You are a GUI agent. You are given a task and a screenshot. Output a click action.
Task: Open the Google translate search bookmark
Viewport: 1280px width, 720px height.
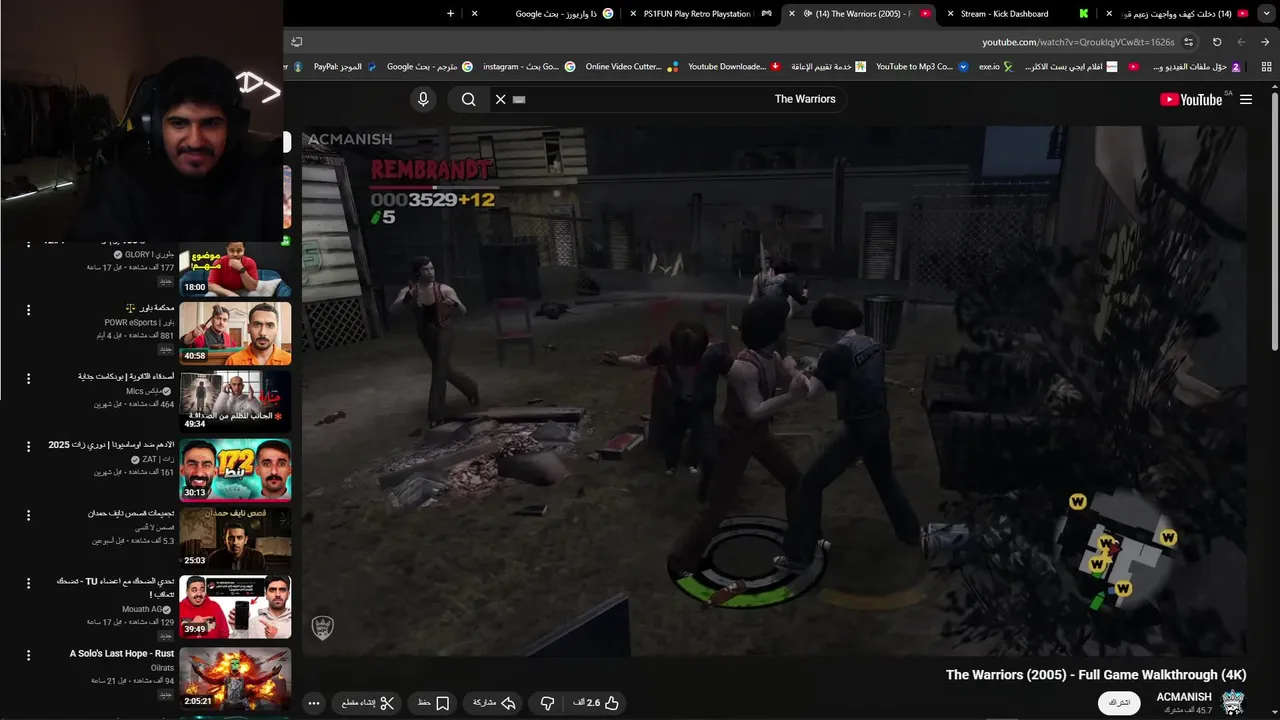point(430,67)
